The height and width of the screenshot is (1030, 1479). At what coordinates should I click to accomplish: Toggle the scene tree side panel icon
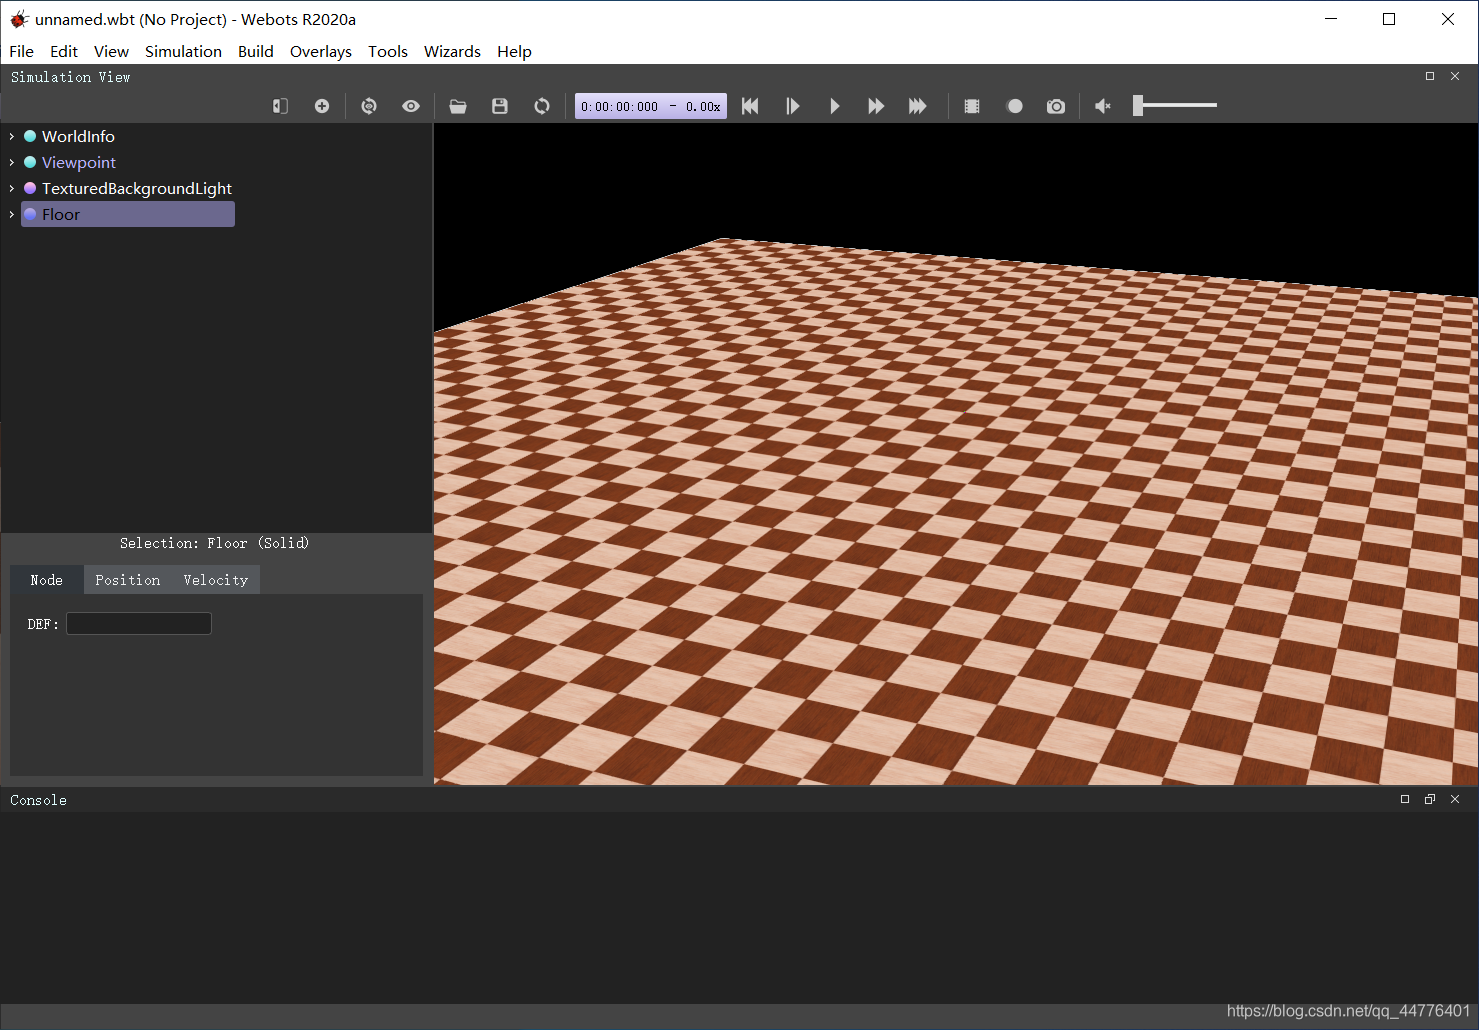tap(280, 106)
